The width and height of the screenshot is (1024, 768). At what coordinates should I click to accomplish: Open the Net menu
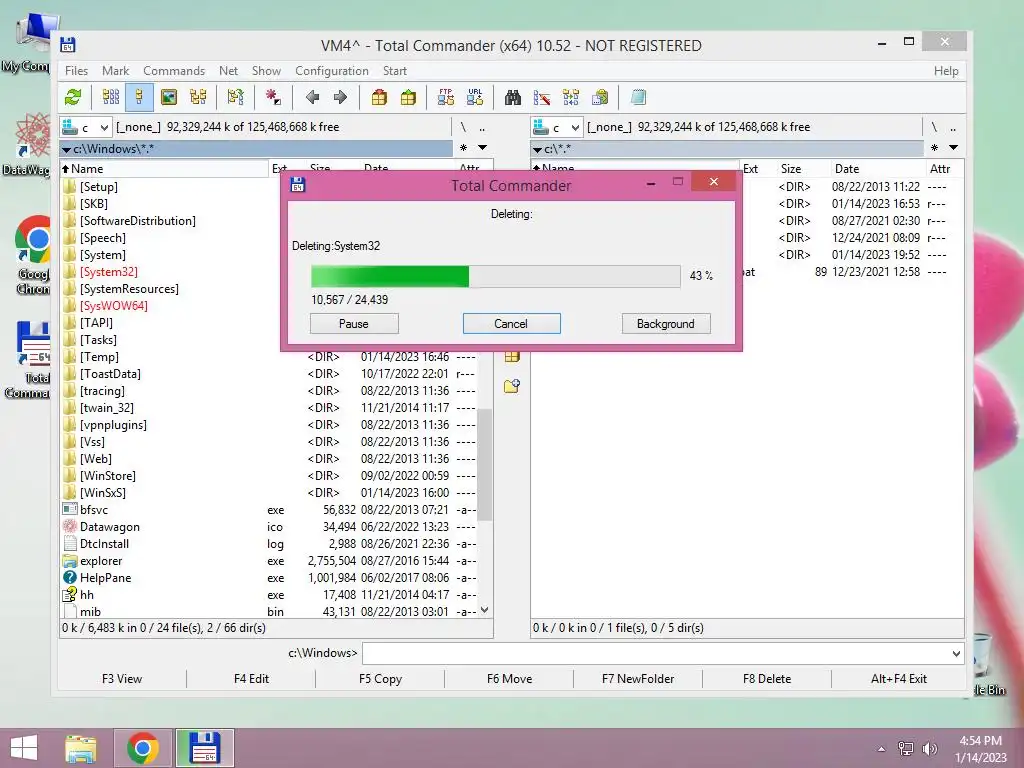(x=229, y=71)
